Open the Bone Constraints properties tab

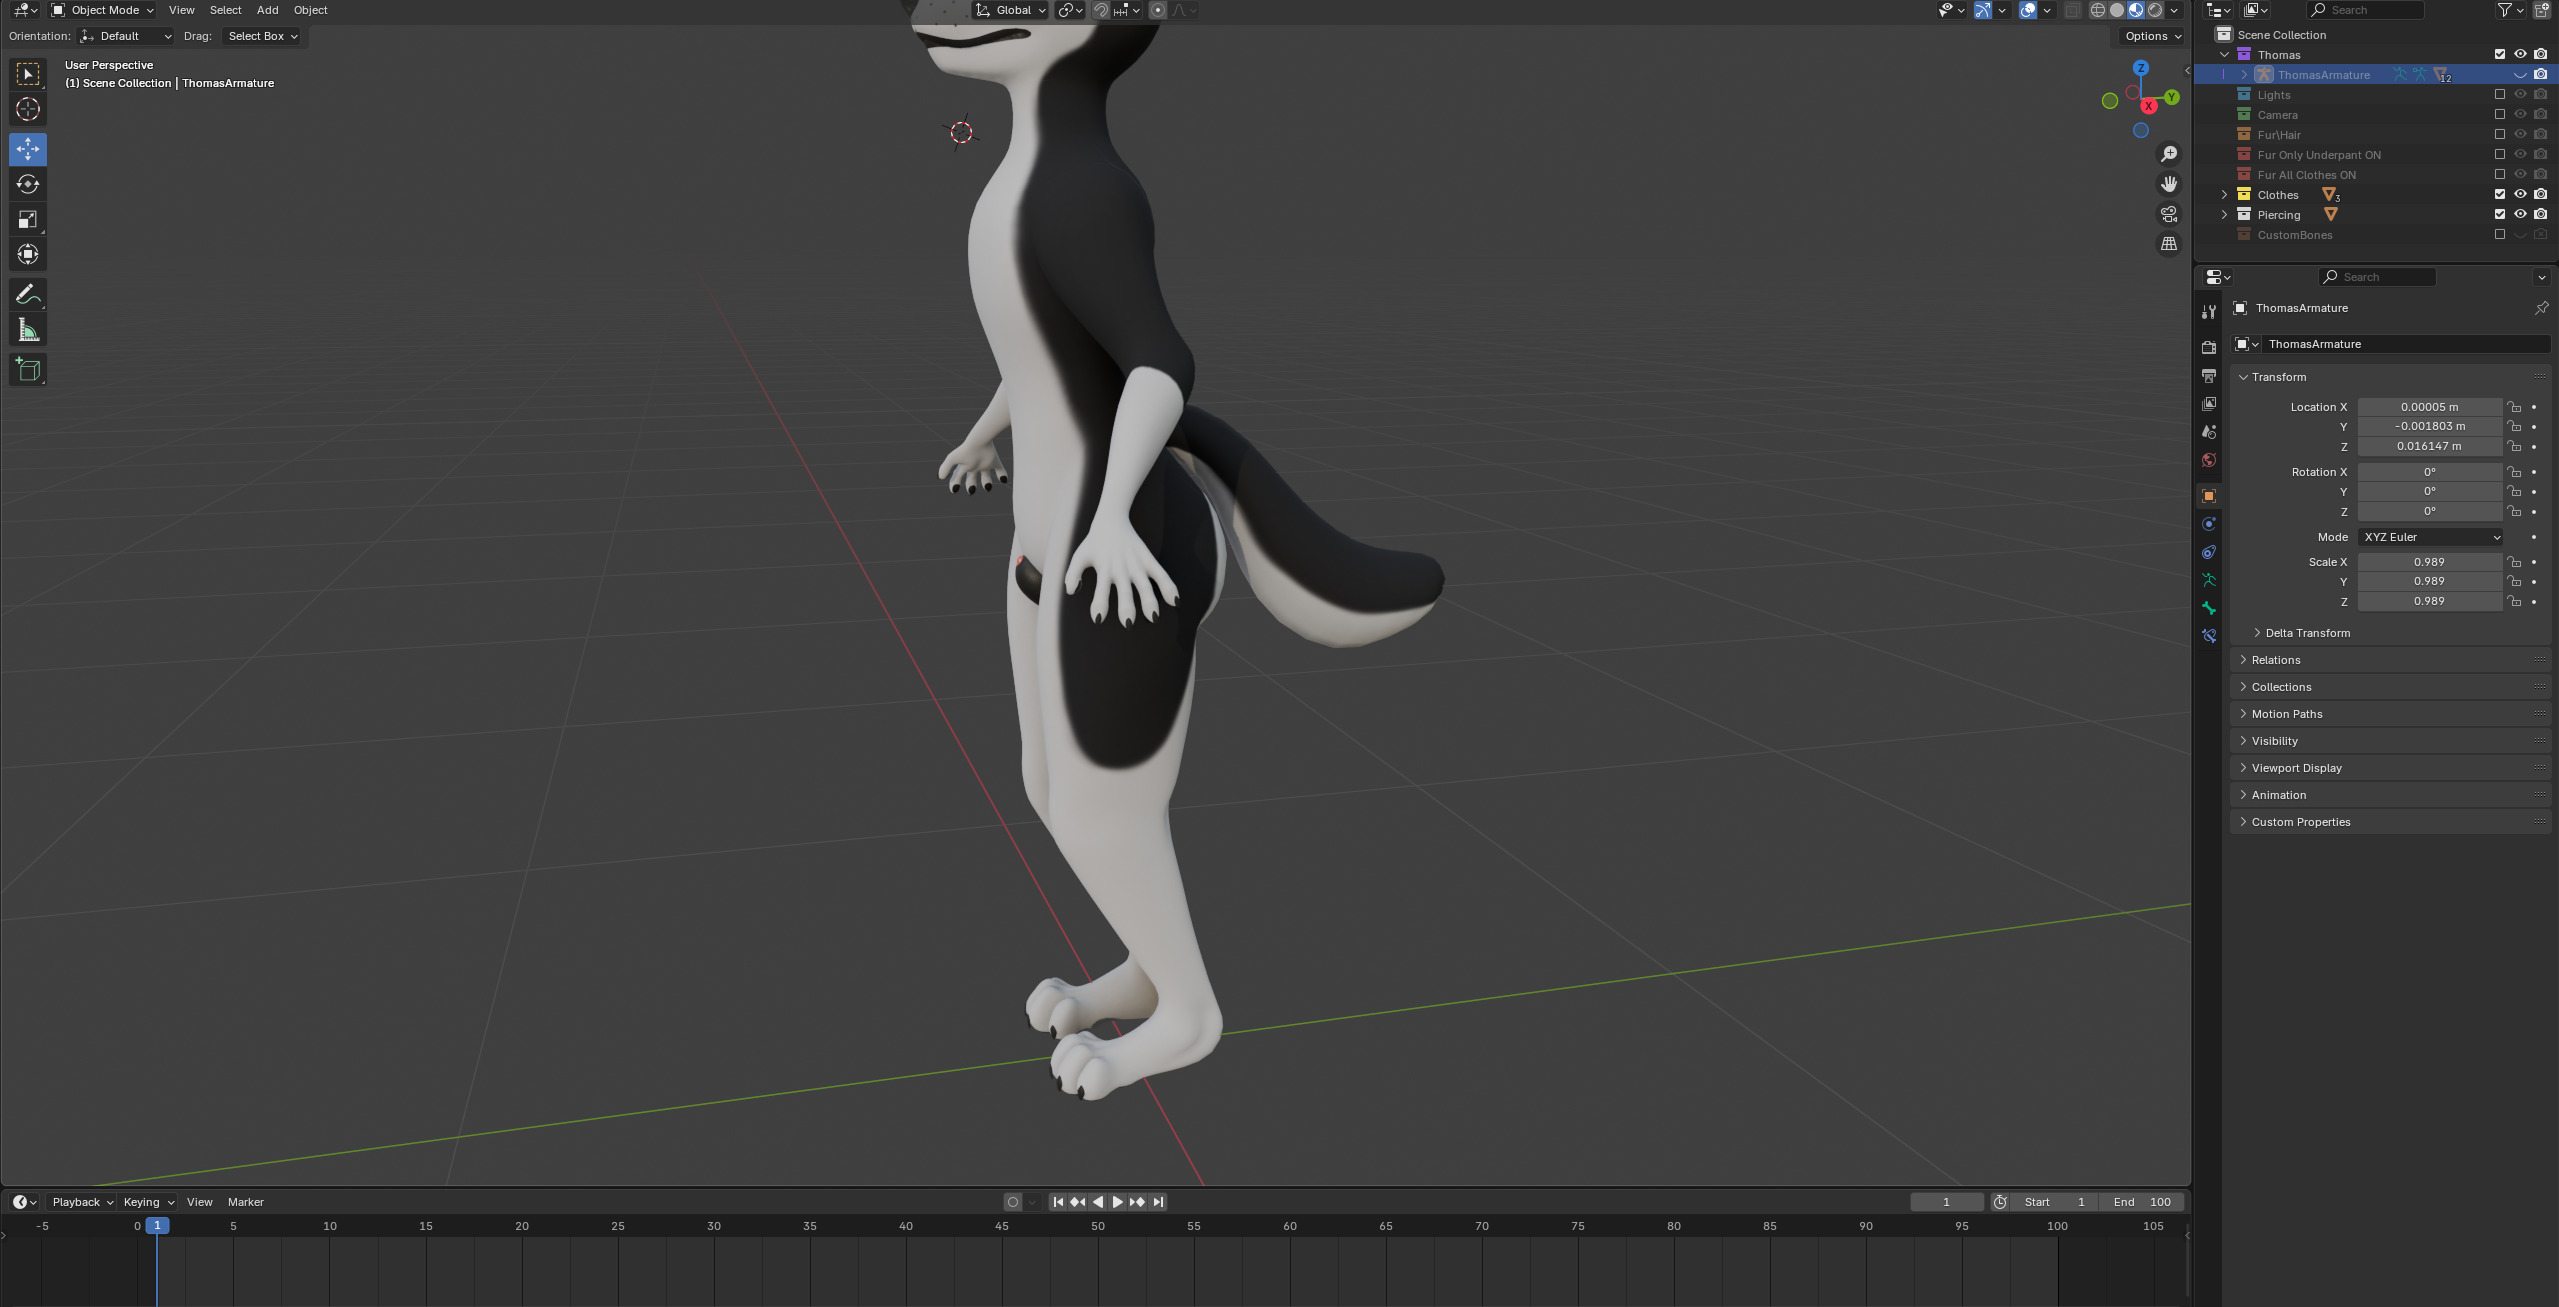pos(2209,636)
